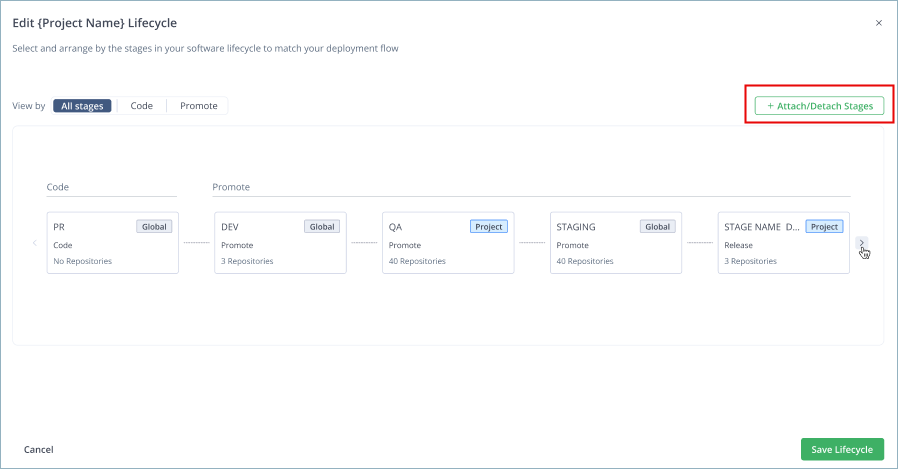Click the Save Lifecycle button
Screen dimensions: 898x469
pyautogui.click(x=842, y=450)
